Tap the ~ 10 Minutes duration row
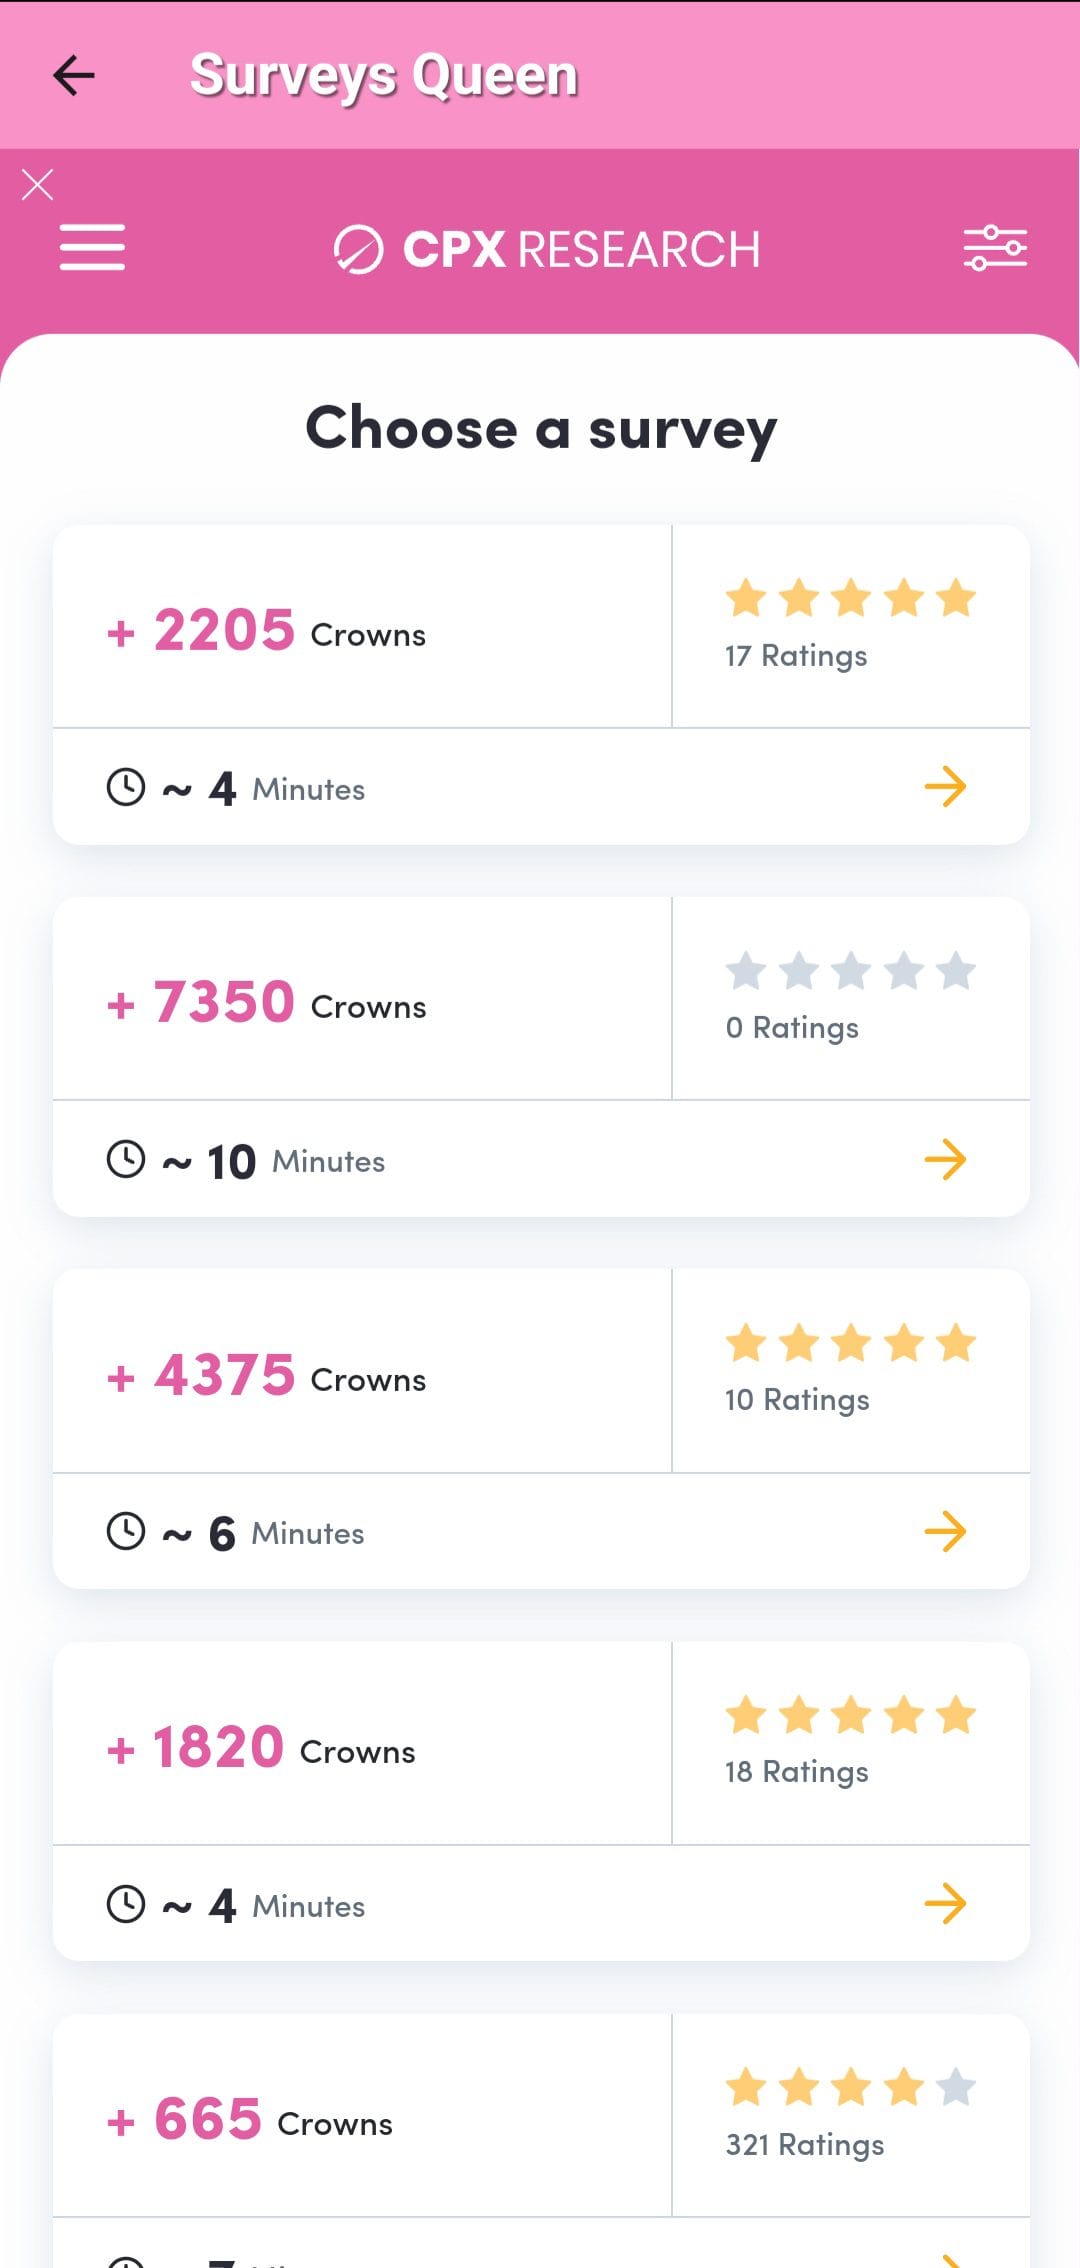Image resolution: width=1080 pixels, height=2268 pixels. [541, 1160]
